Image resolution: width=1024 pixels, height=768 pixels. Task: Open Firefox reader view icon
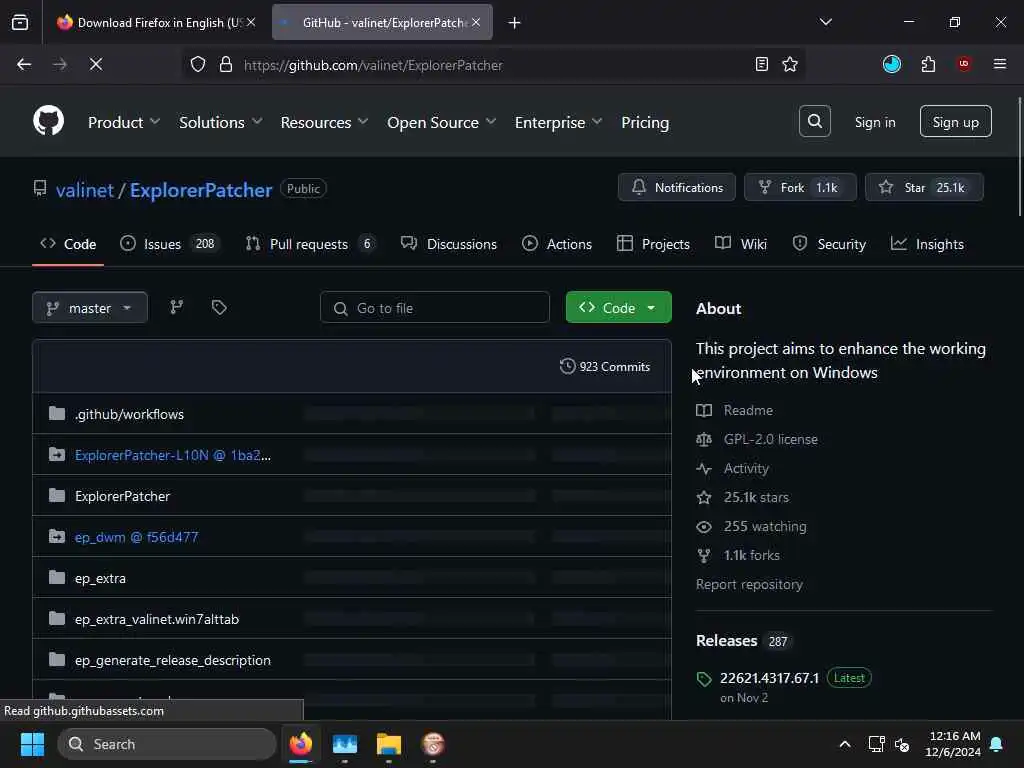(761, 64)
